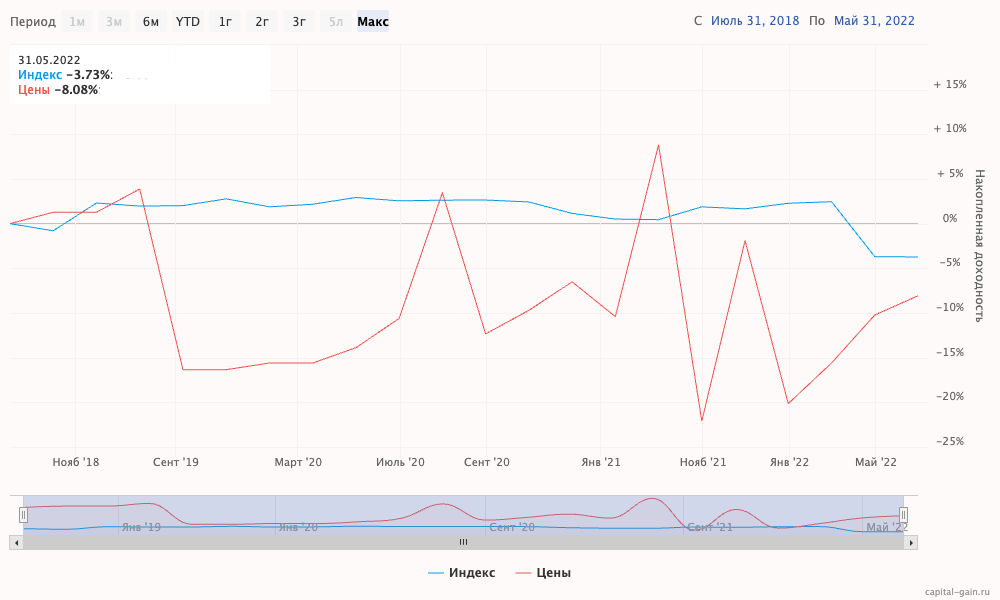Pick the 3г range button
The height and width of the screenshot is (600, 1000).
[299, 22]
